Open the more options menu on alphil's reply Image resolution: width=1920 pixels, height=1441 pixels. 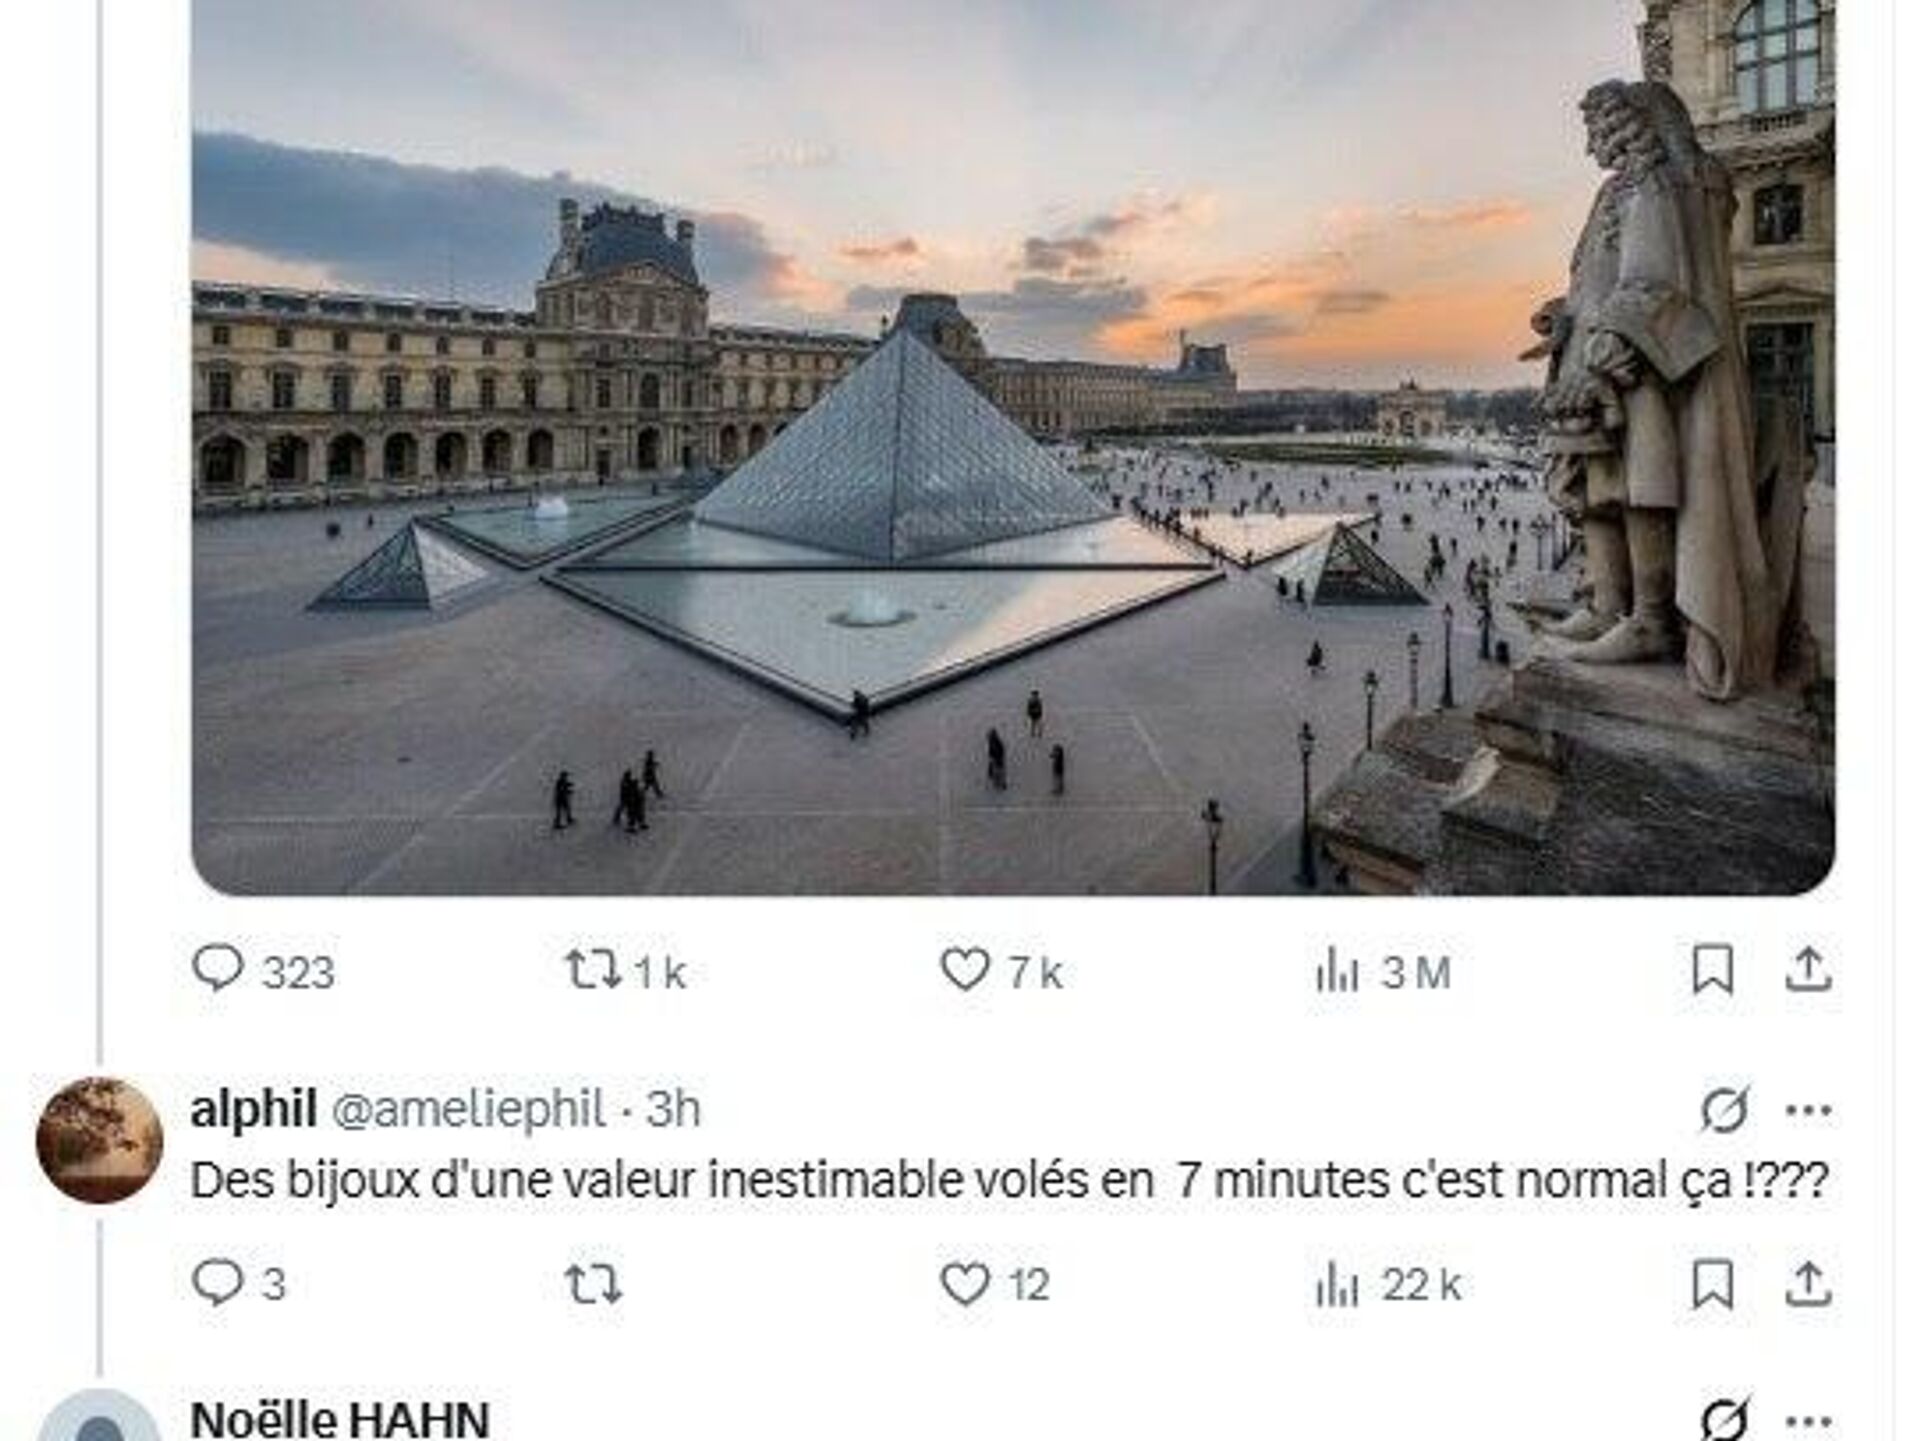(x=1808, y=1110)
